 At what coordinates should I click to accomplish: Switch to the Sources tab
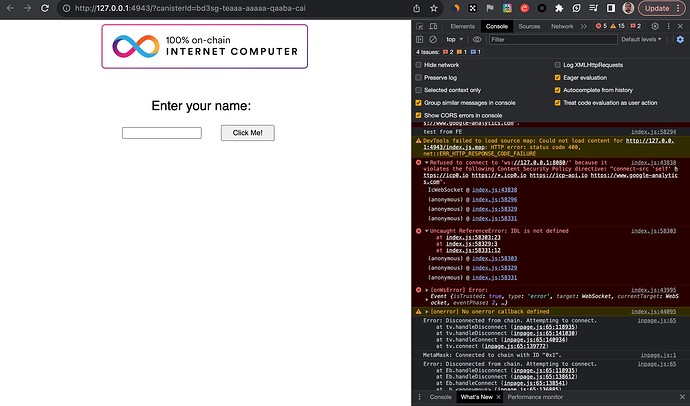coord(529,26)
